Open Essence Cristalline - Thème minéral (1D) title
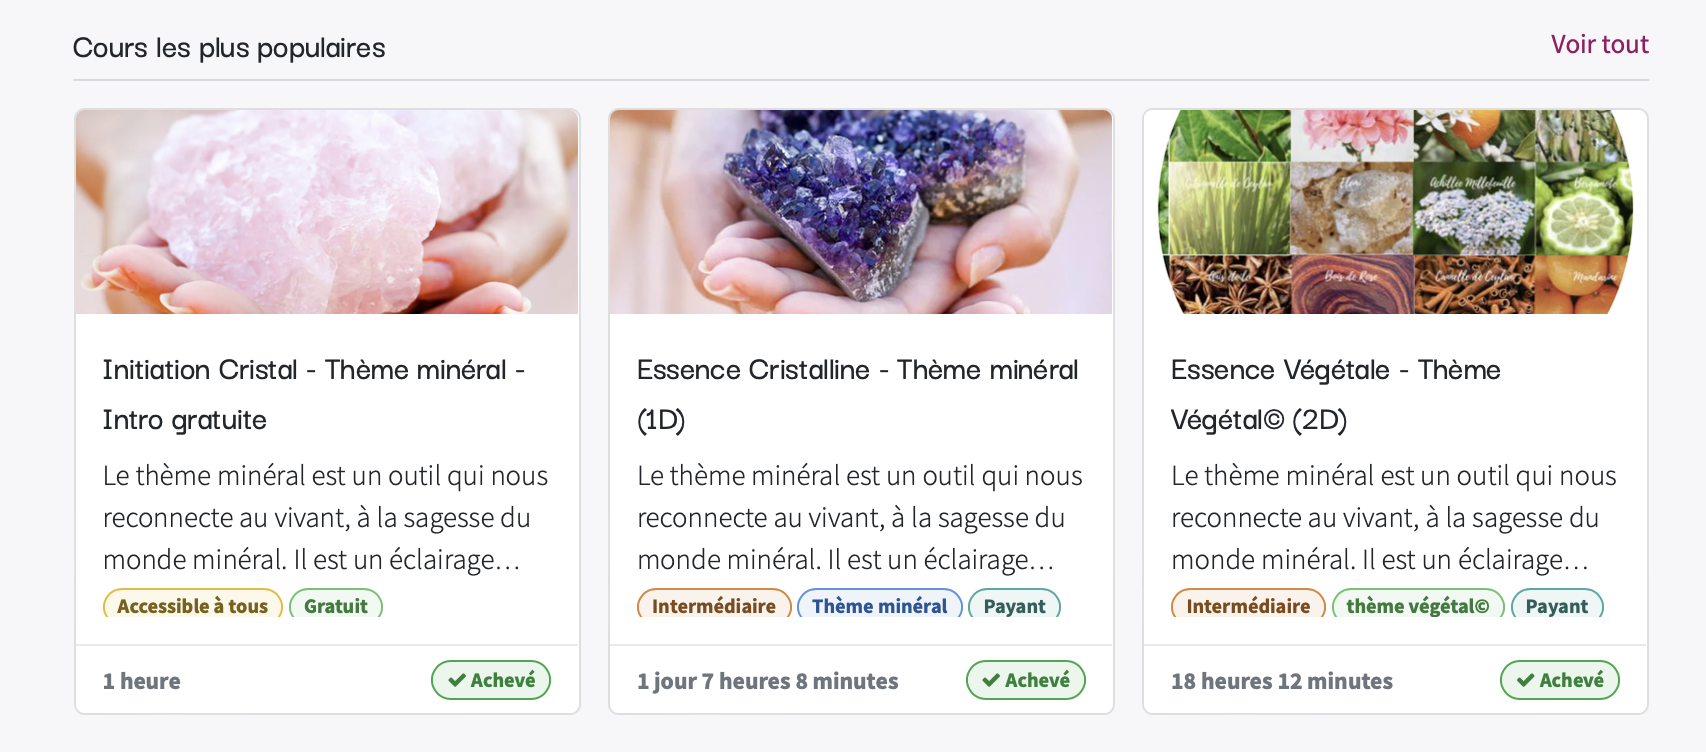1706x752 pixels. [x=858, y=395]
